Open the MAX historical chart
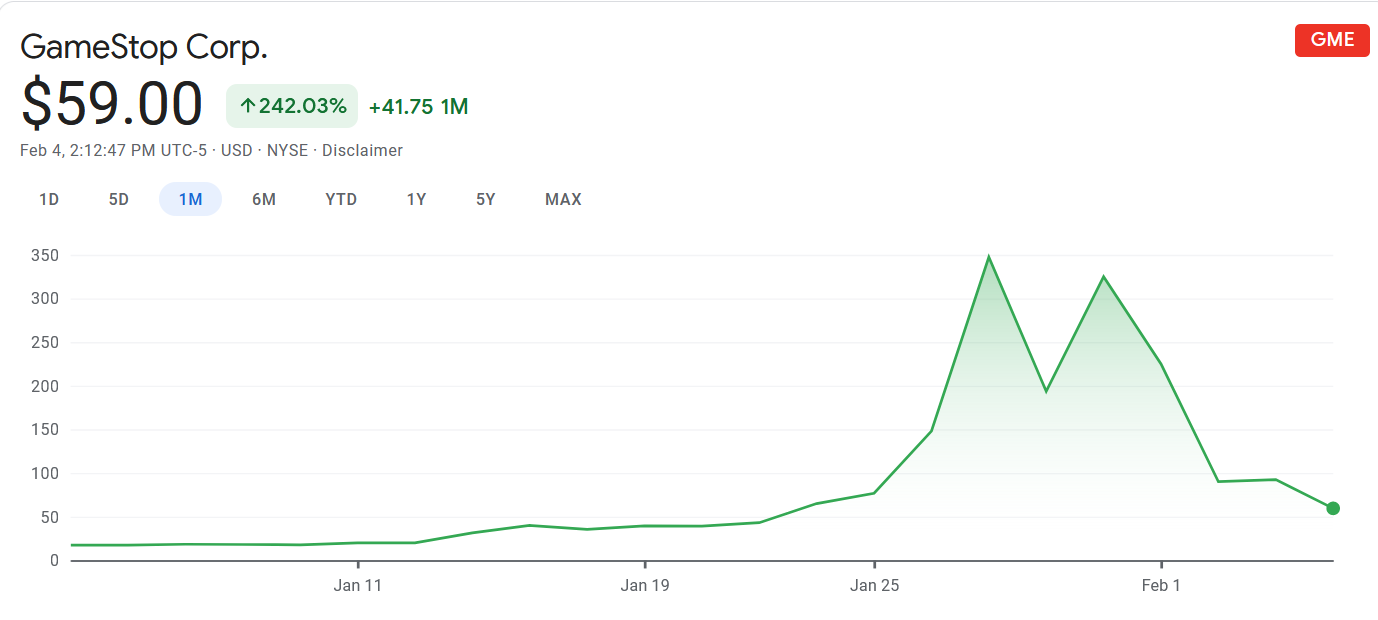The width and height of the screenshot is (1378, 620). click(562, 199)
